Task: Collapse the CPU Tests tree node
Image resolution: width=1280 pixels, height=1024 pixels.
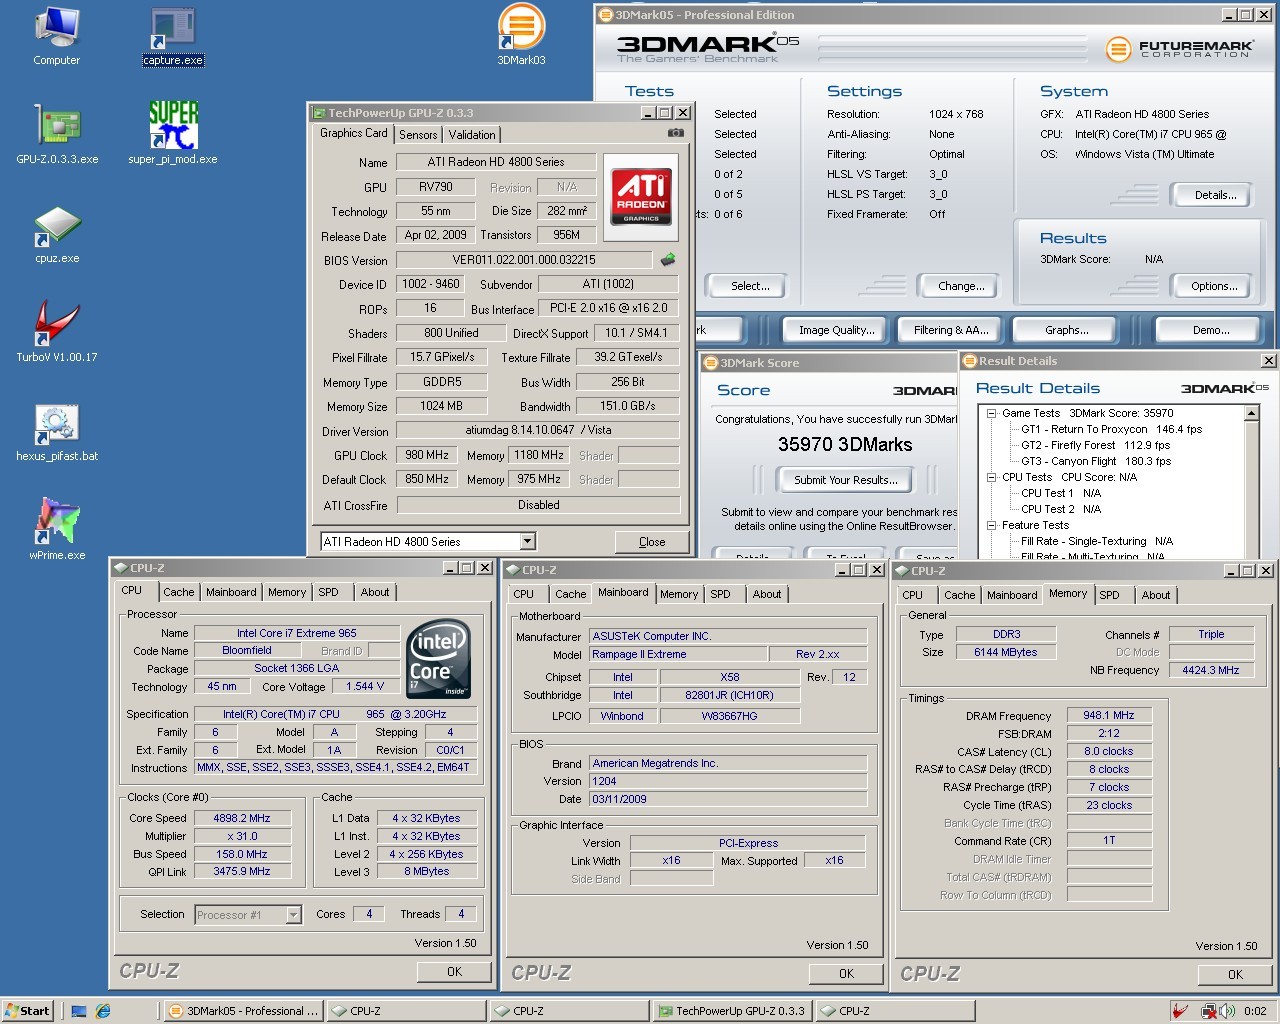Action: point(991,477)
